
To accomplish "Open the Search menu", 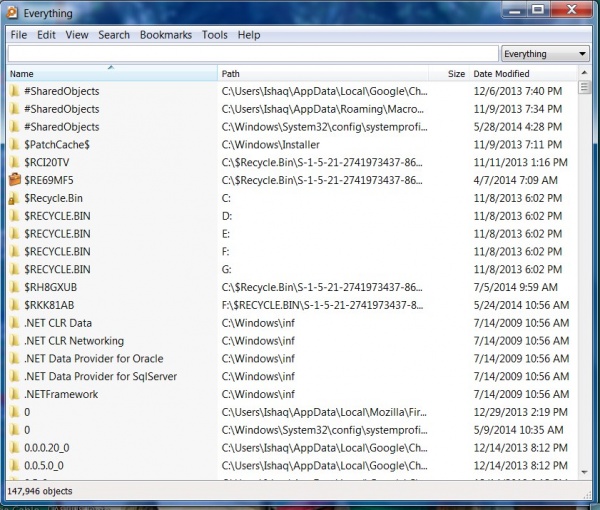I will (x=114, y=35).
